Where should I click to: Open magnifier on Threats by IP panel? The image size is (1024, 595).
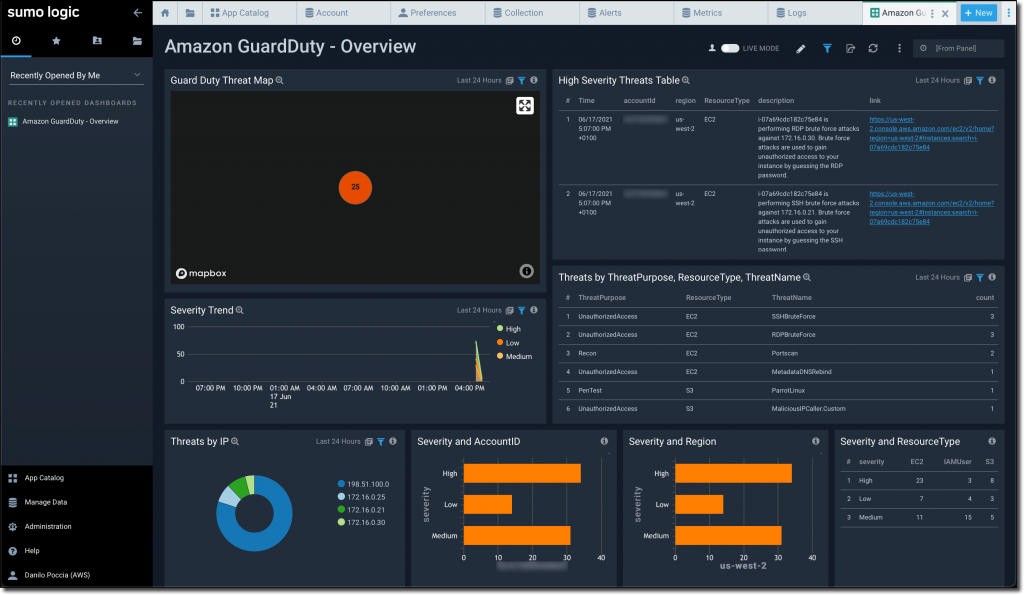[x=235, y=442]
